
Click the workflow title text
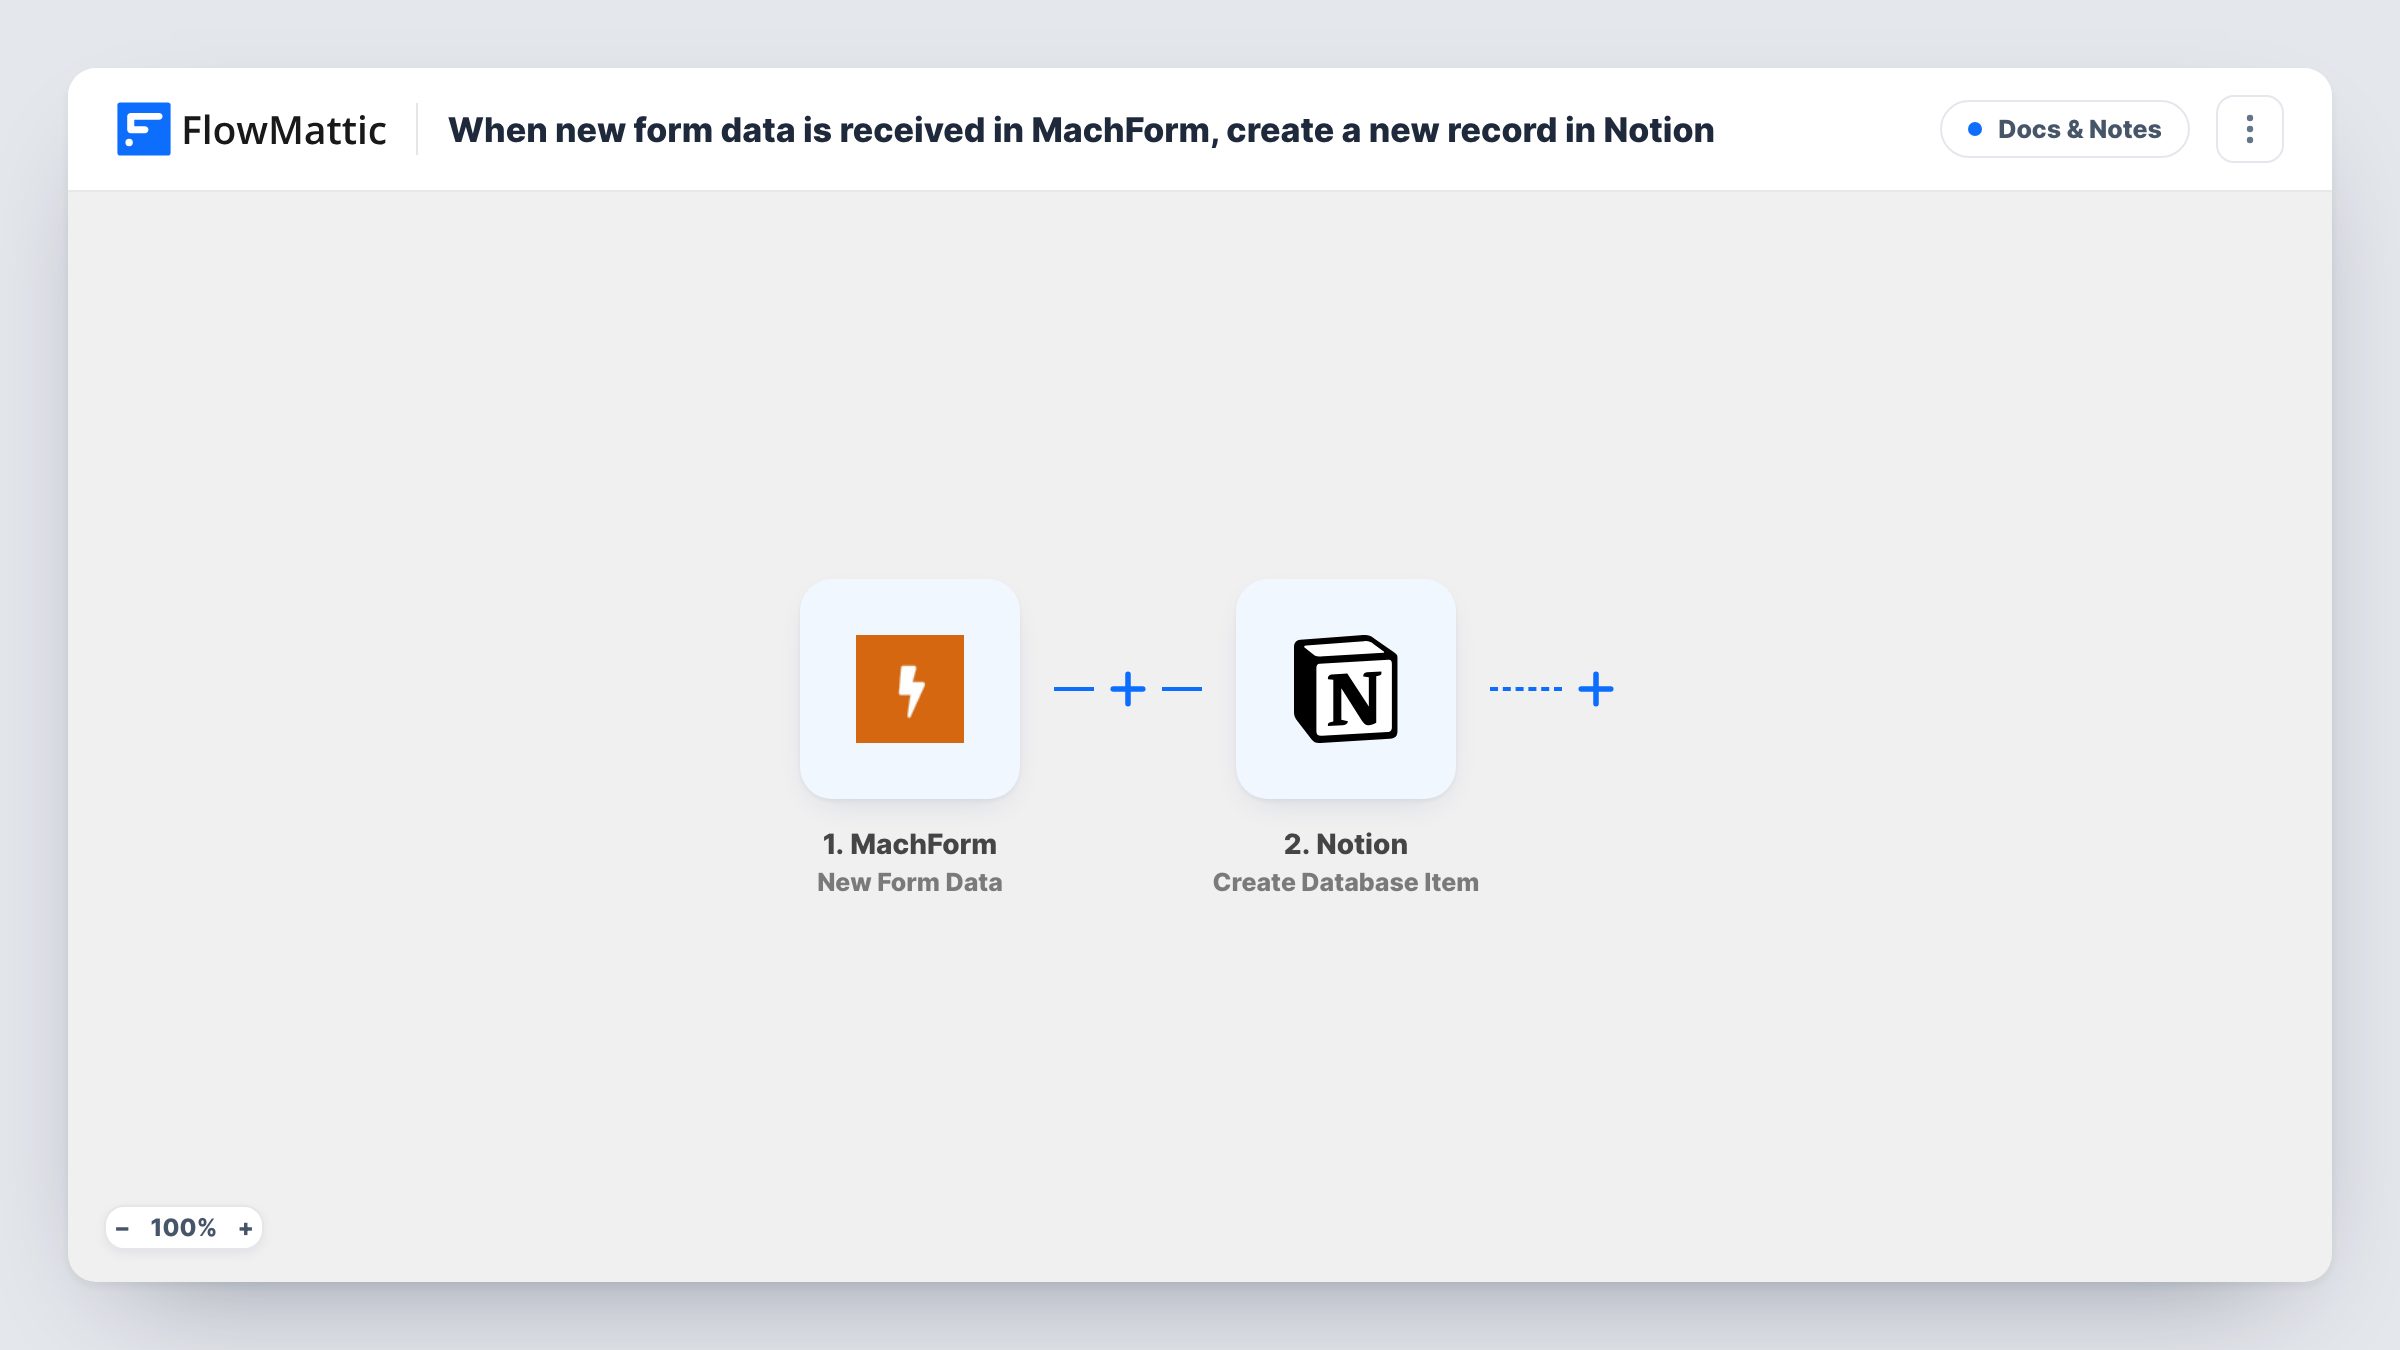pyautogui.click(x=1081, y=130)
